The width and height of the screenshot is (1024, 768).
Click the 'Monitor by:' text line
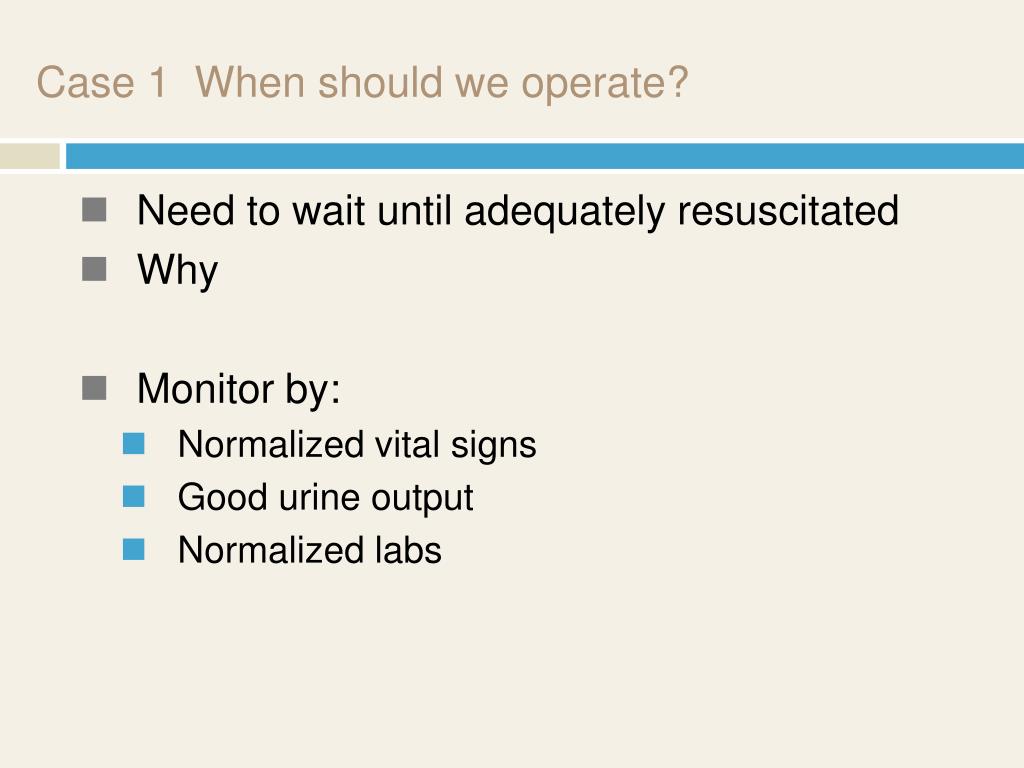click(x=239, y=390)
